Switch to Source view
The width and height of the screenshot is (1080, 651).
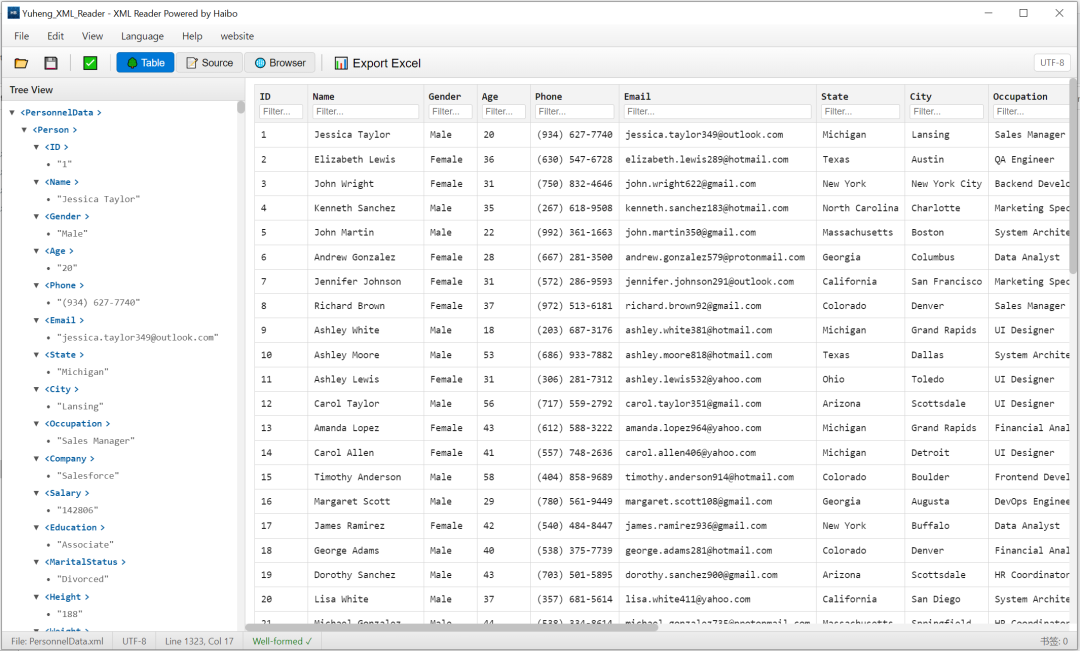click(210, 63)
